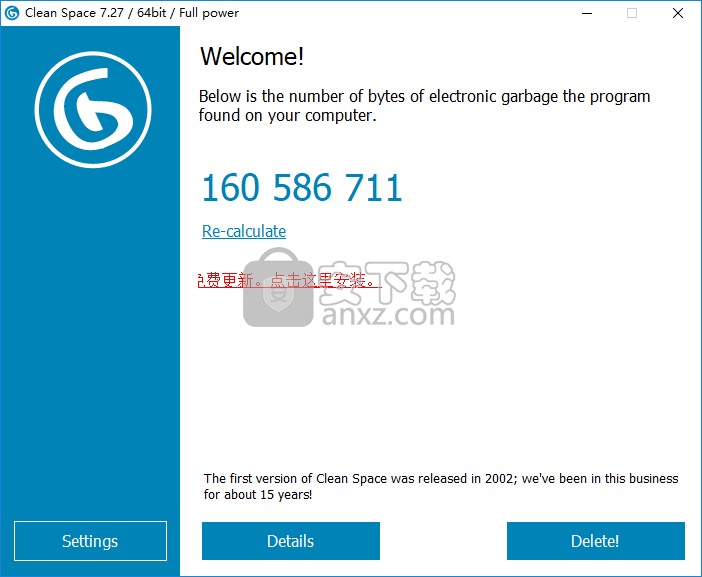702x577 pixels.
Task: Click the Welcome! heading
Action: coord(252,56)
